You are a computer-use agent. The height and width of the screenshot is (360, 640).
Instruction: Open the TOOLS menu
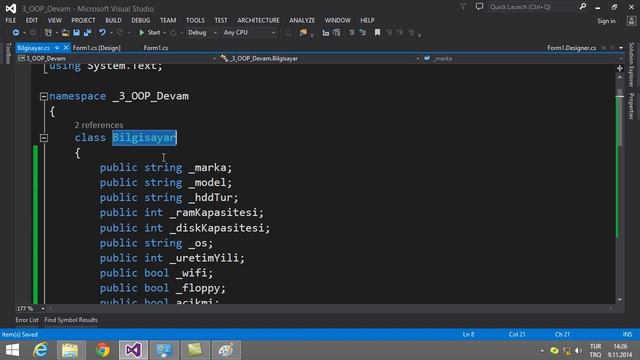click(195, 20)
